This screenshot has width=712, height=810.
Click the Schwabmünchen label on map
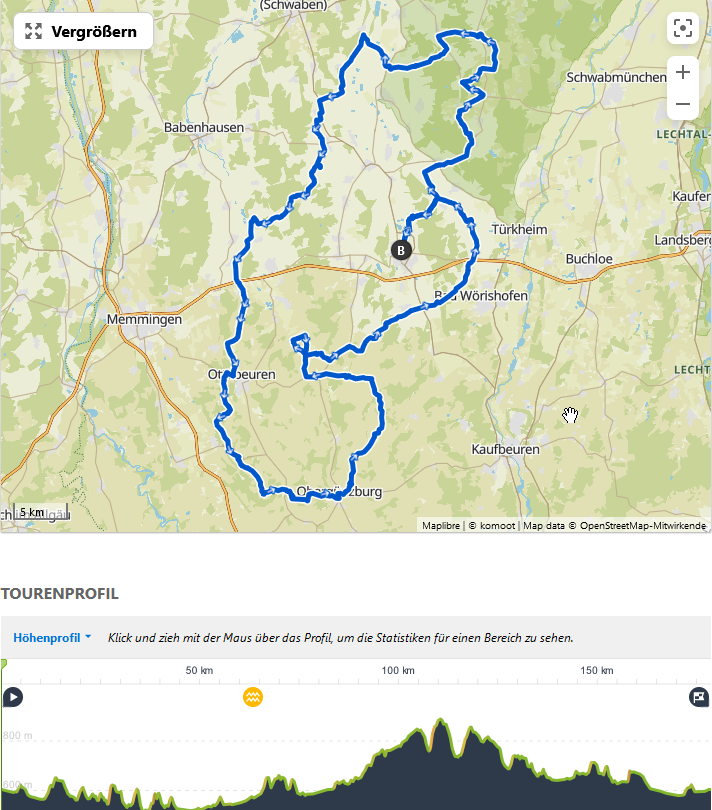pyautogui.click(x=616, y=77)
